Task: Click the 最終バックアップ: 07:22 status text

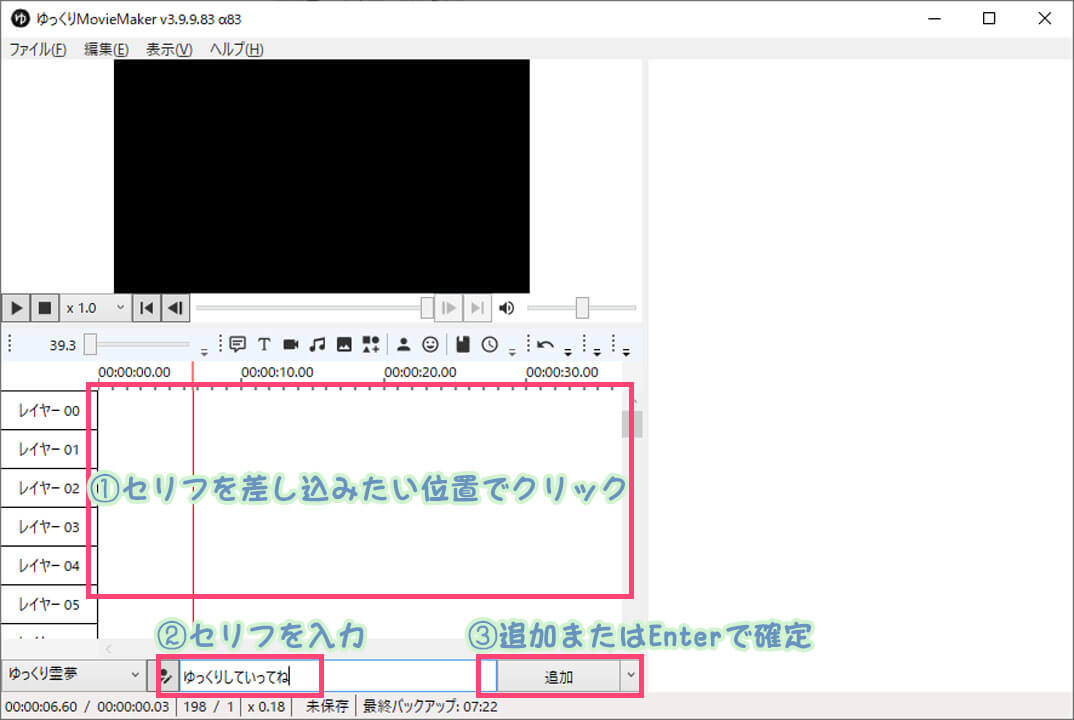Action: pos(430,706)
